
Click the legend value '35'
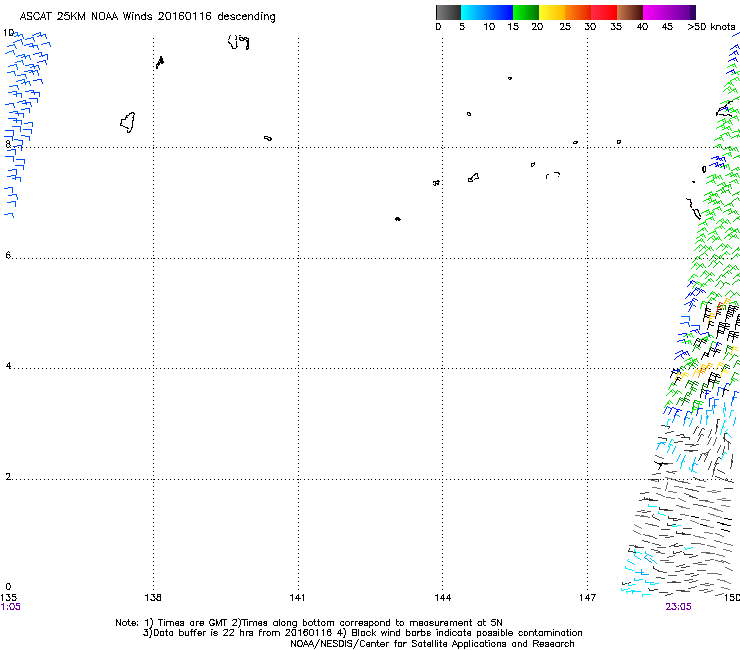click(x=616, y=27)
